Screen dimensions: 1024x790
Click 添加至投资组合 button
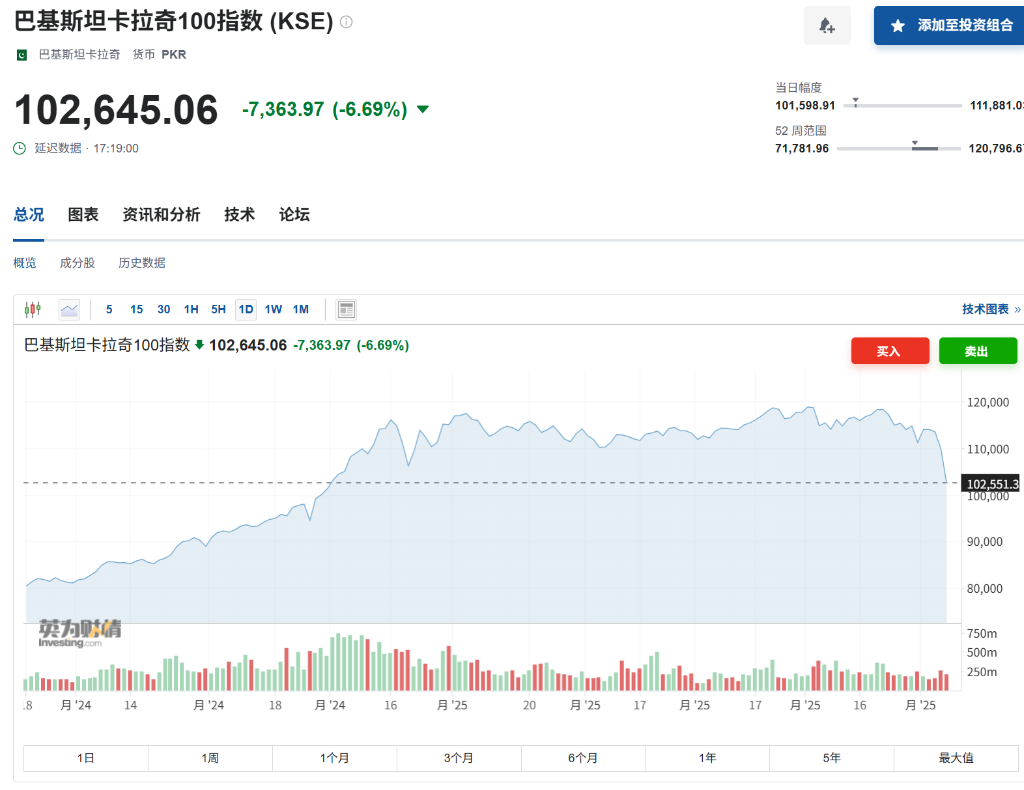(950, 26)
